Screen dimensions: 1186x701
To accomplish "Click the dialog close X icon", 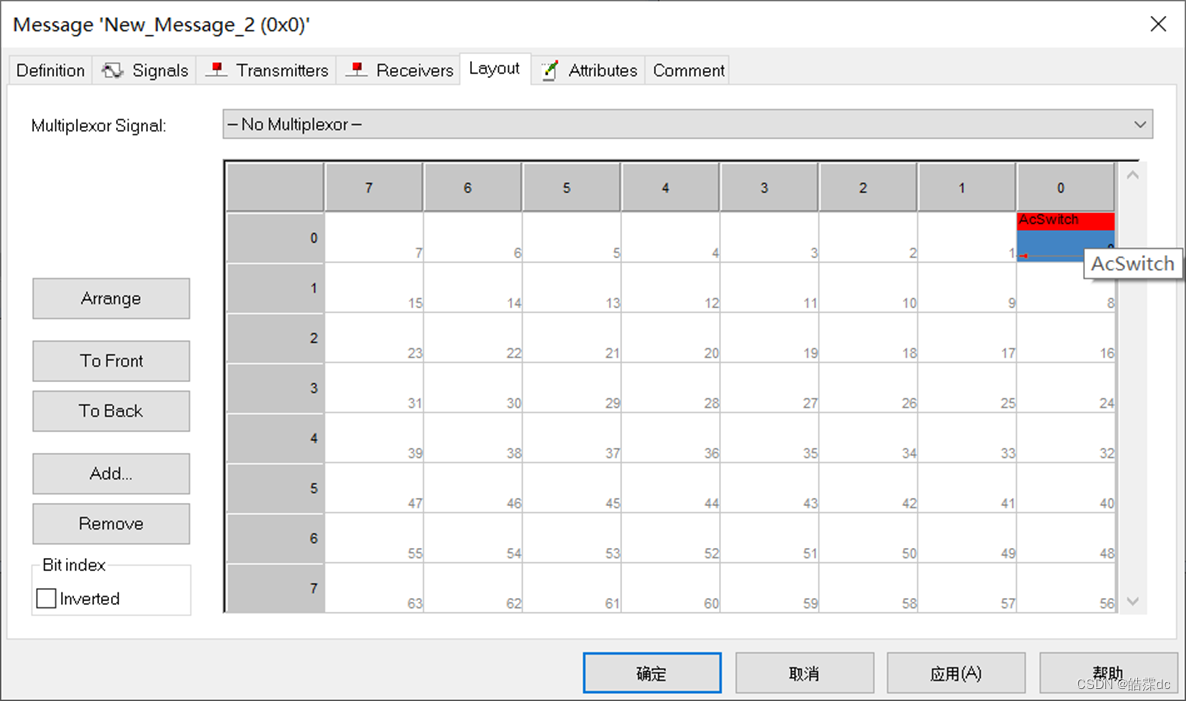I will 1158,24.
